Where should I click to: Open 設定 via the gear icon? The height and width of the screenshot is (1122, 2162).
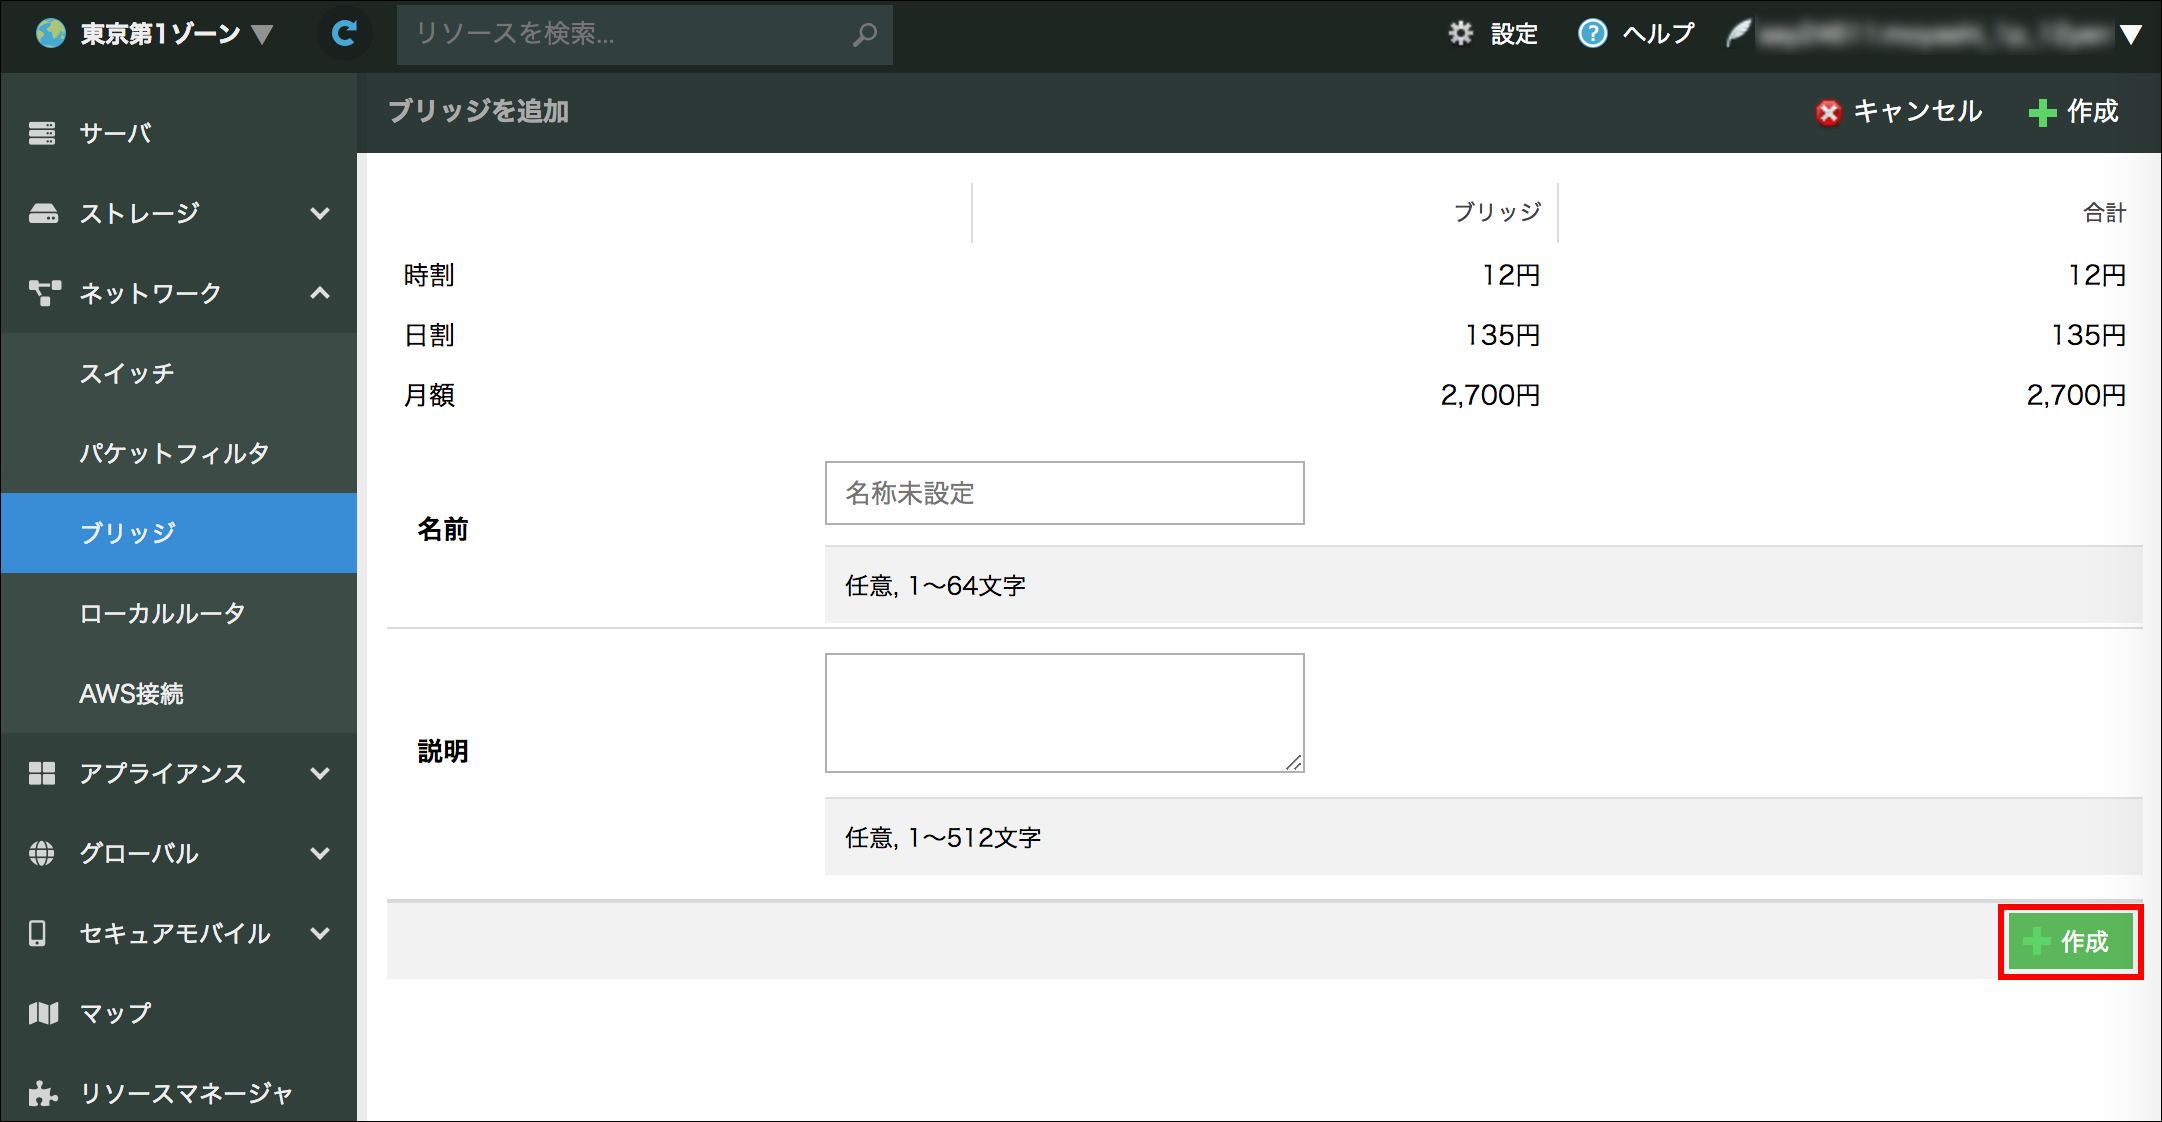pos(1461,34)
